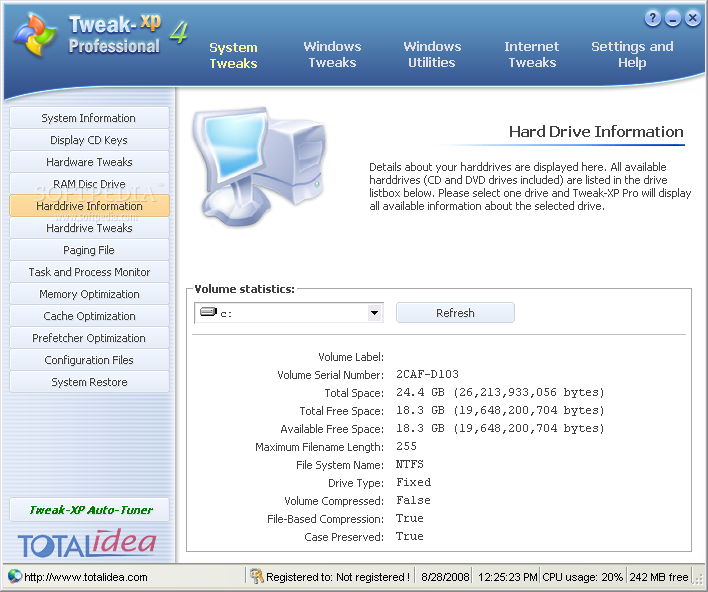The height and width of the screenshot is (592, 708).
Task: Refresh the volume statistics
Action: (x=455, y=312)
